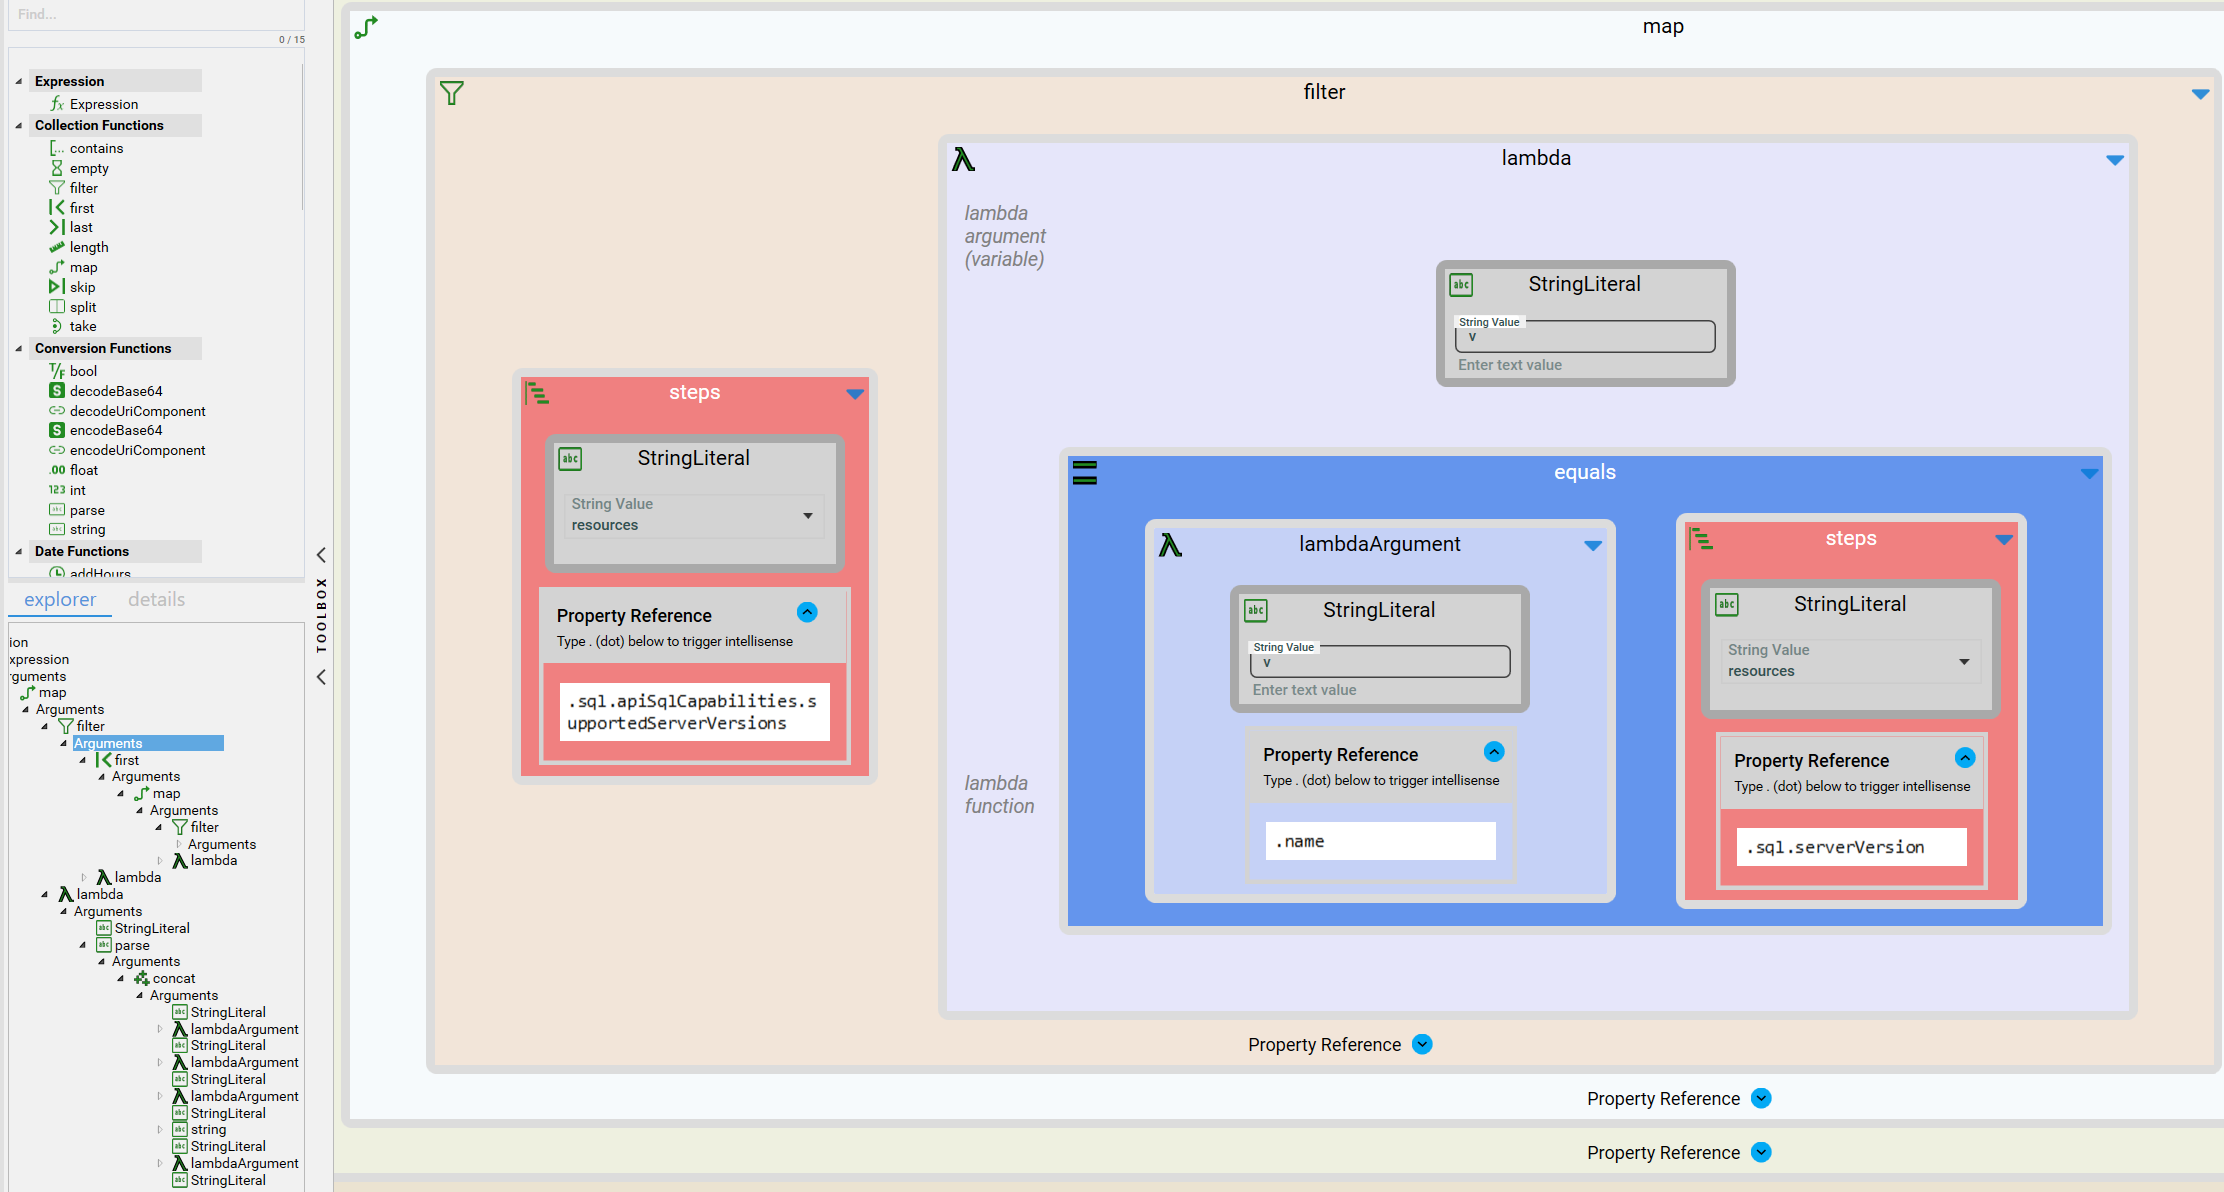Select the parse node in explorer tree
The image size is (2224, 1192).
[131, 945]
